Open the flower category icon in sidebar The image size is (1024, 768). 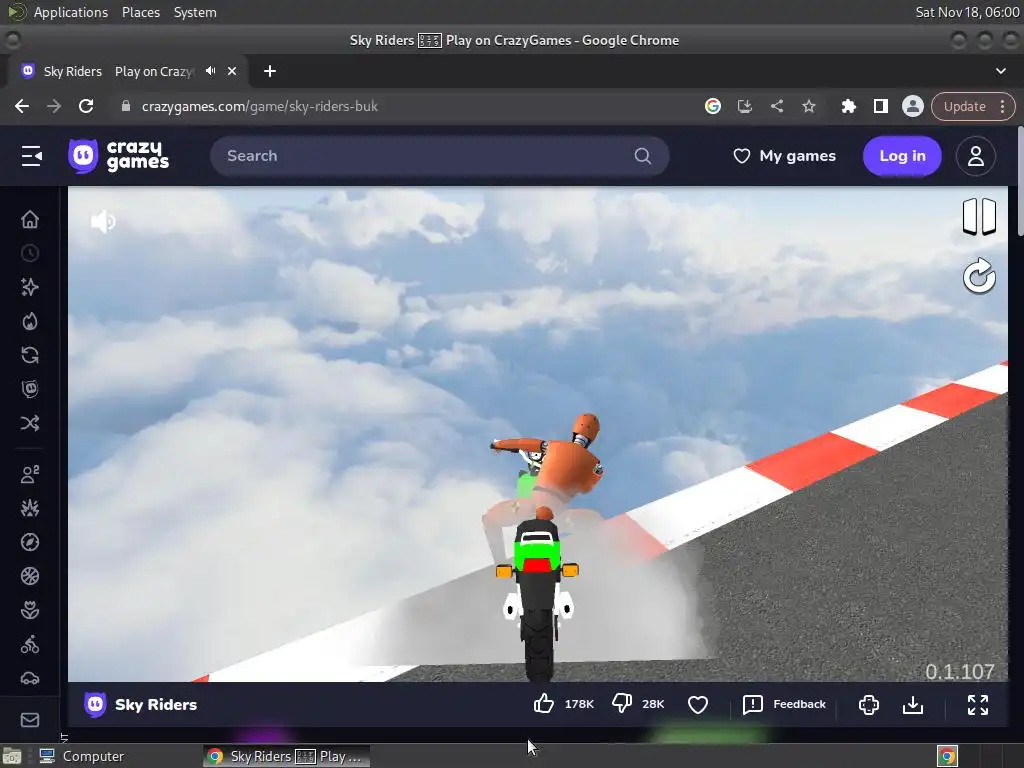click(x=30, y=610)
